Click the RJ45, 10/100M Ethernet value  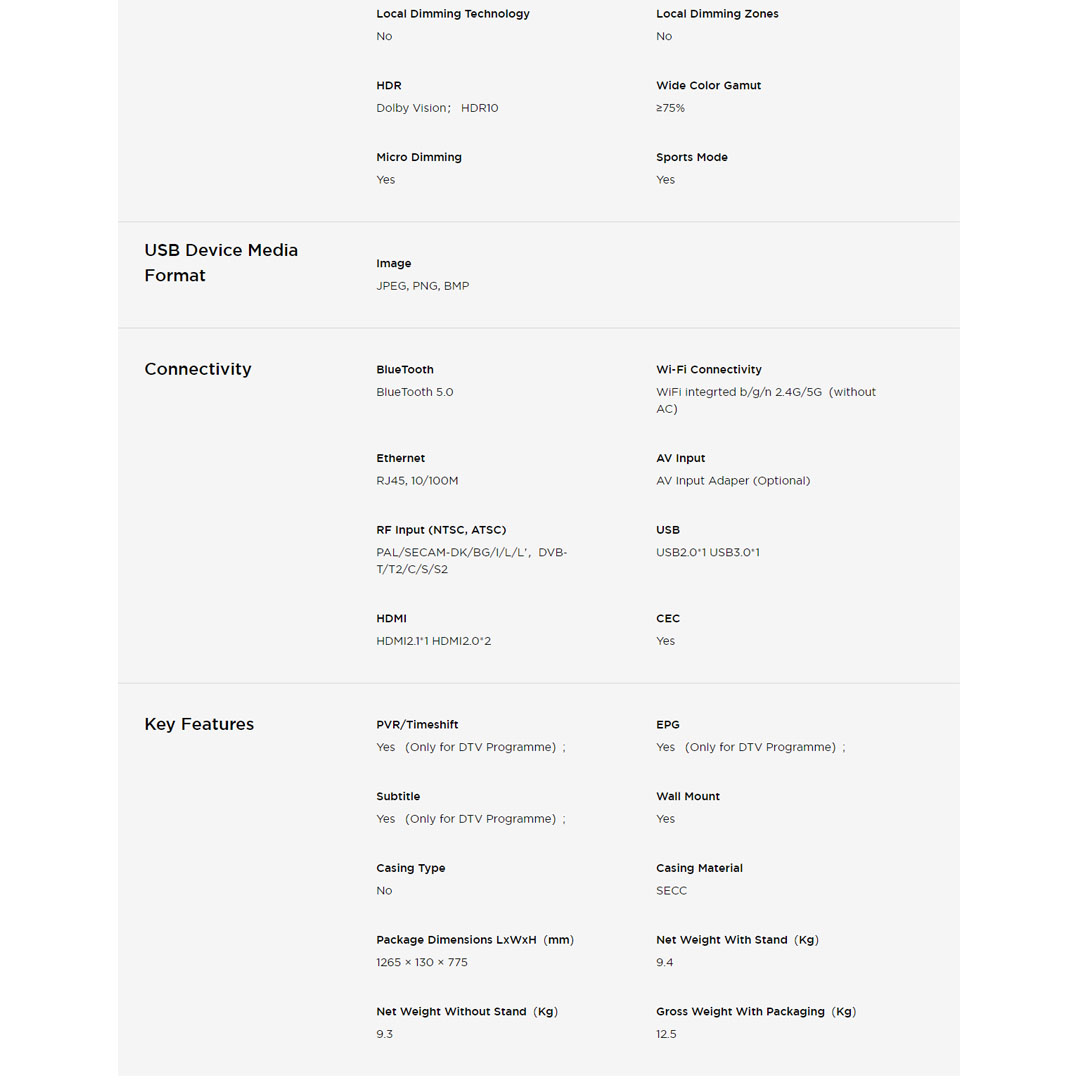click(417, 481)
